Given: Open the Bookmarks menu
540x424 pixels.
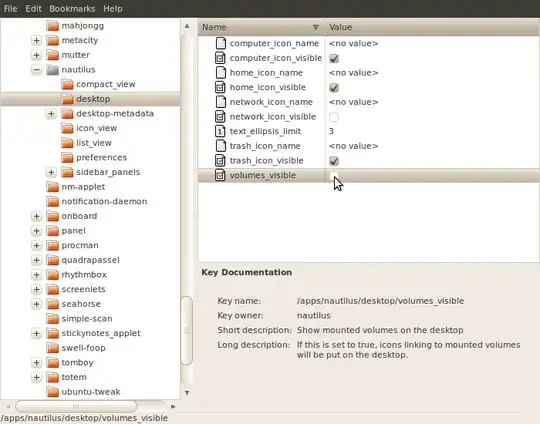Looking at the screenshot, I should click(x=72, y=9).
